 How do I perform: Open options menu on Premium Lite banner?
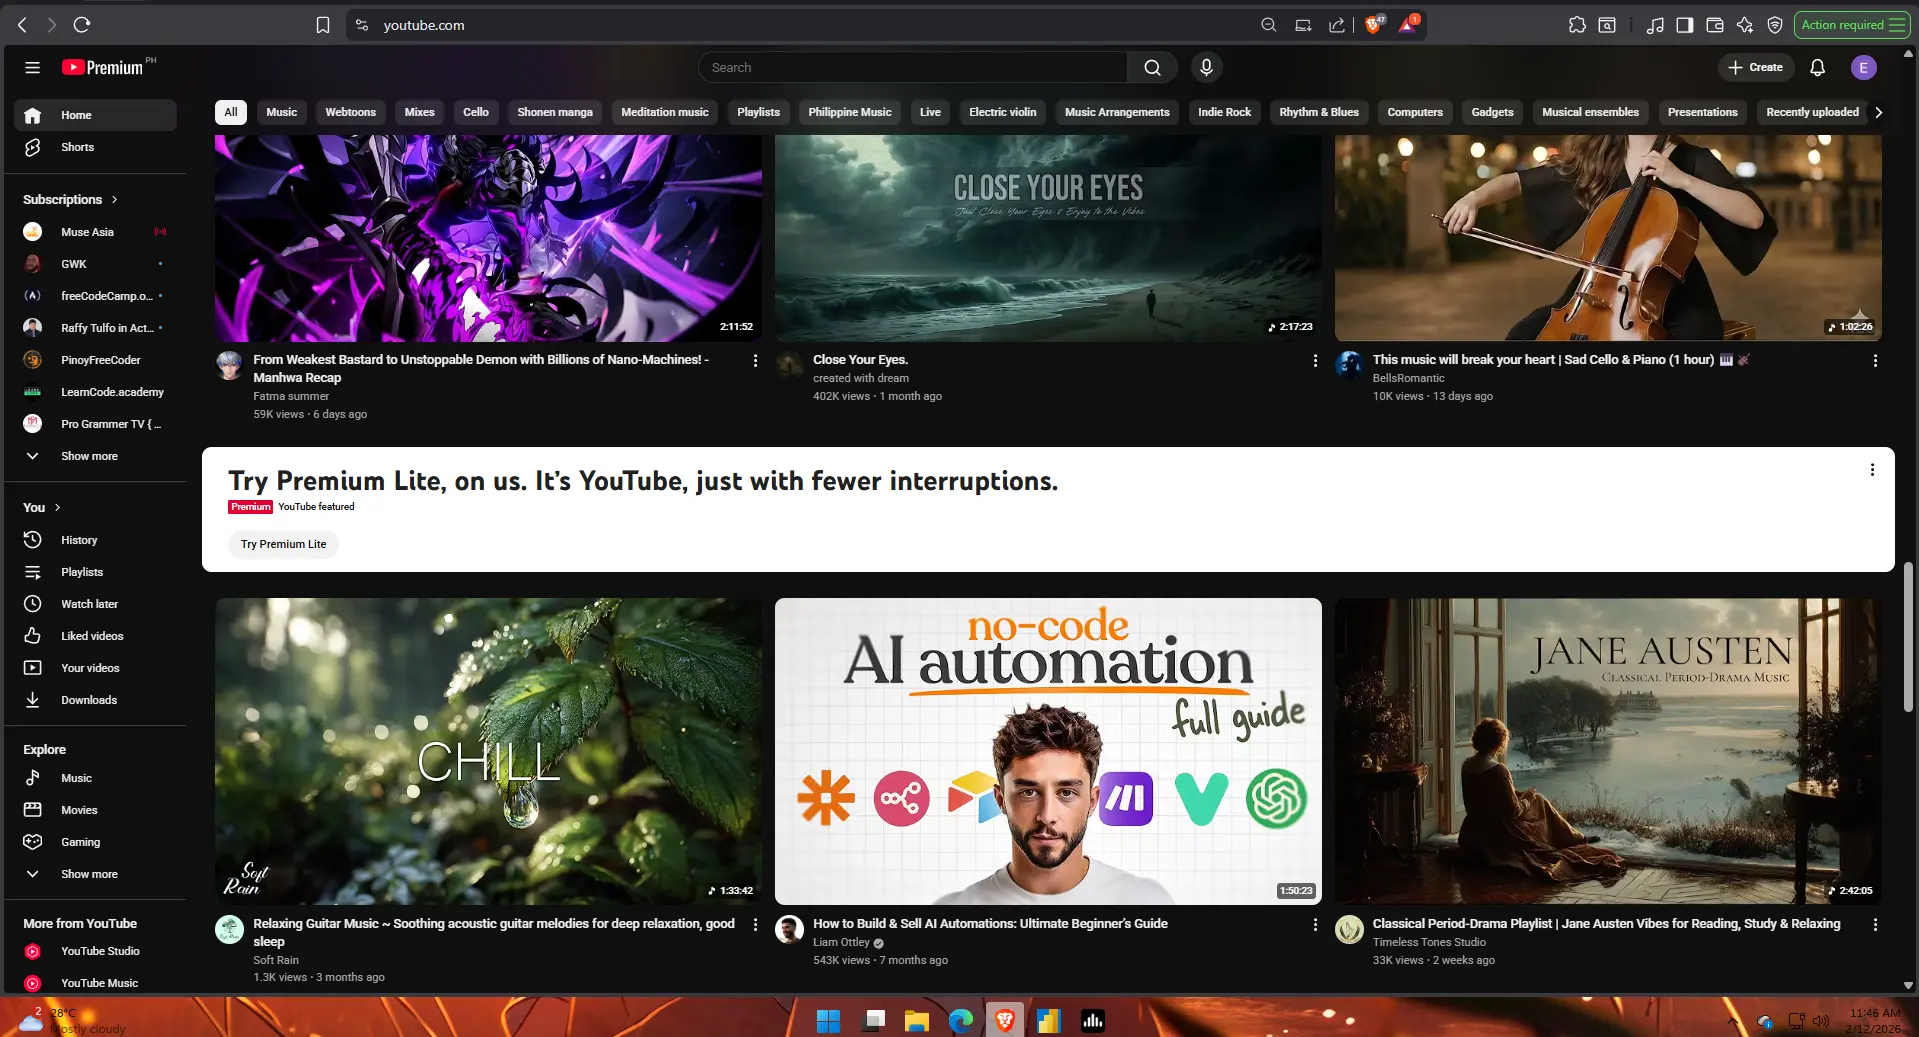click(1872, 470)
